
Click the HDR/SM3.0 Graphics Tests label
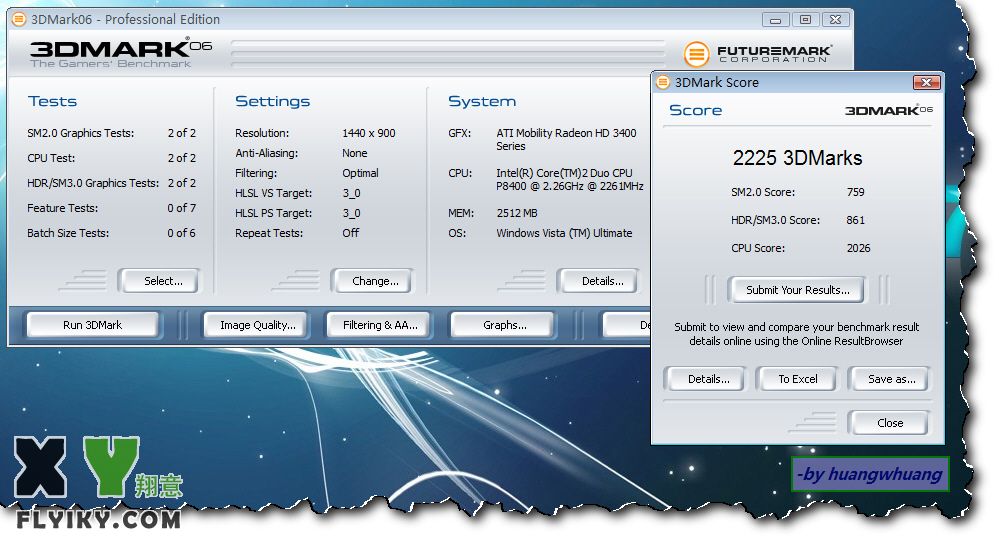[92, 183]
